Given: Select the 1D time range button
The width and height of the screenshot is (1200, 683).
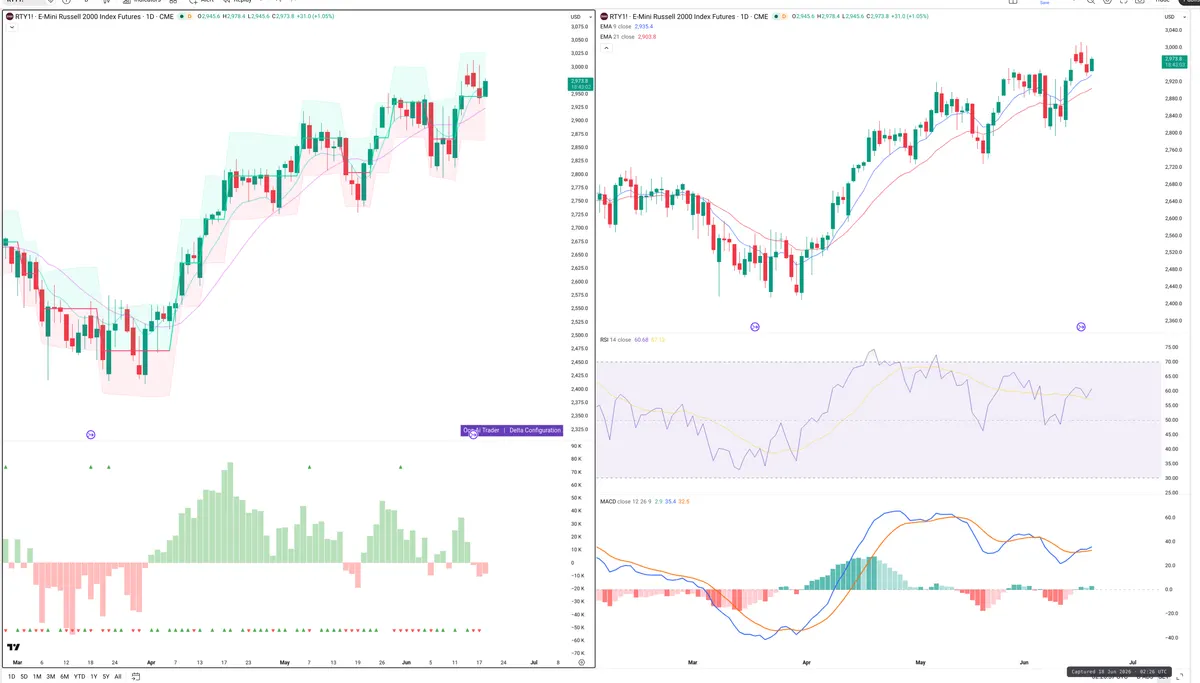Looking at the screenshot, I should [12, 677].
